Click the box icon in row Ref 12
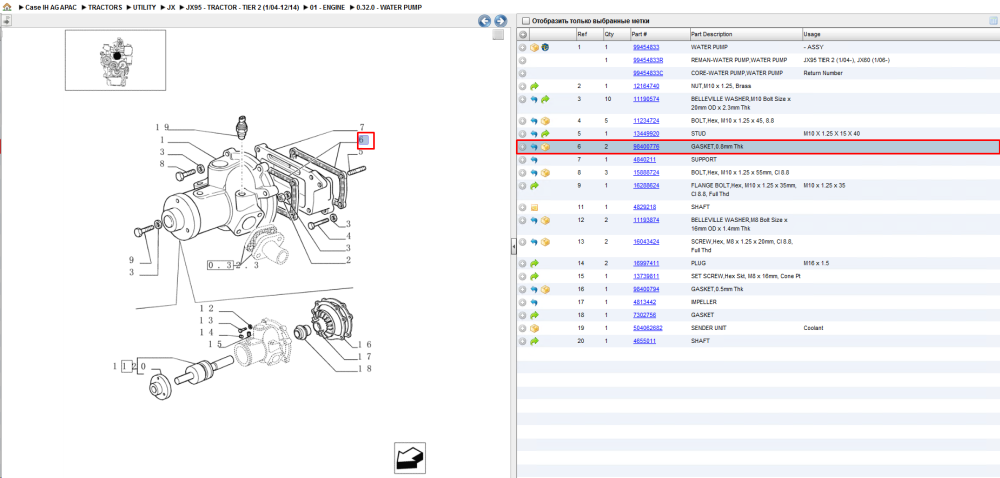Screen dimensions: 1000x478 coord(545,221)
